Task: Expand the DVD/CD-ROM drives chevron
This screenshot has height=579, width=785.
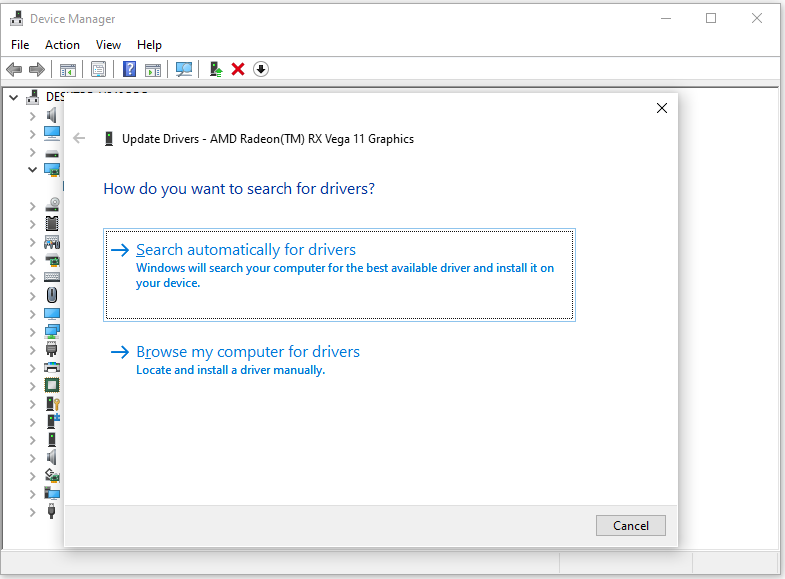Action: [x=33, y=206]
